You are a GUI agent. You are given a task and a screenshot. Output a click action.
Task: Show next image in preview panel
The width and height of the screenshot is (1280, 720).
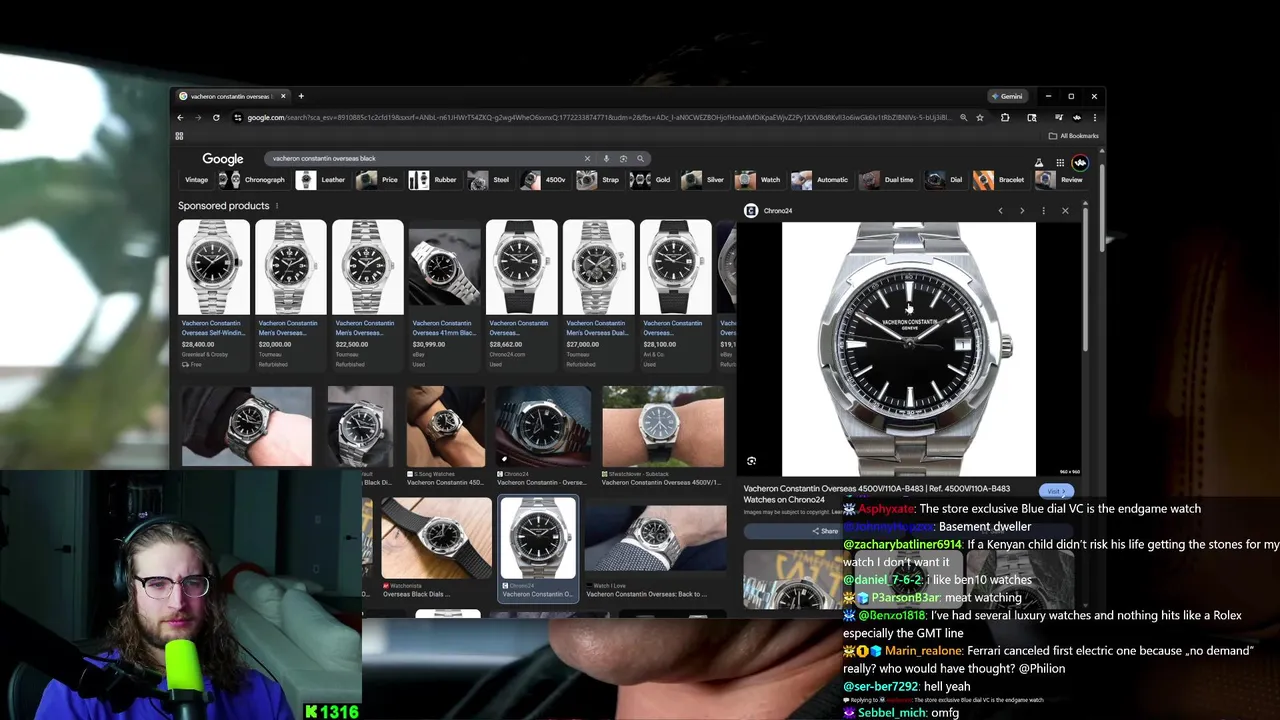pyautogui.click(x=1022, y=211)
